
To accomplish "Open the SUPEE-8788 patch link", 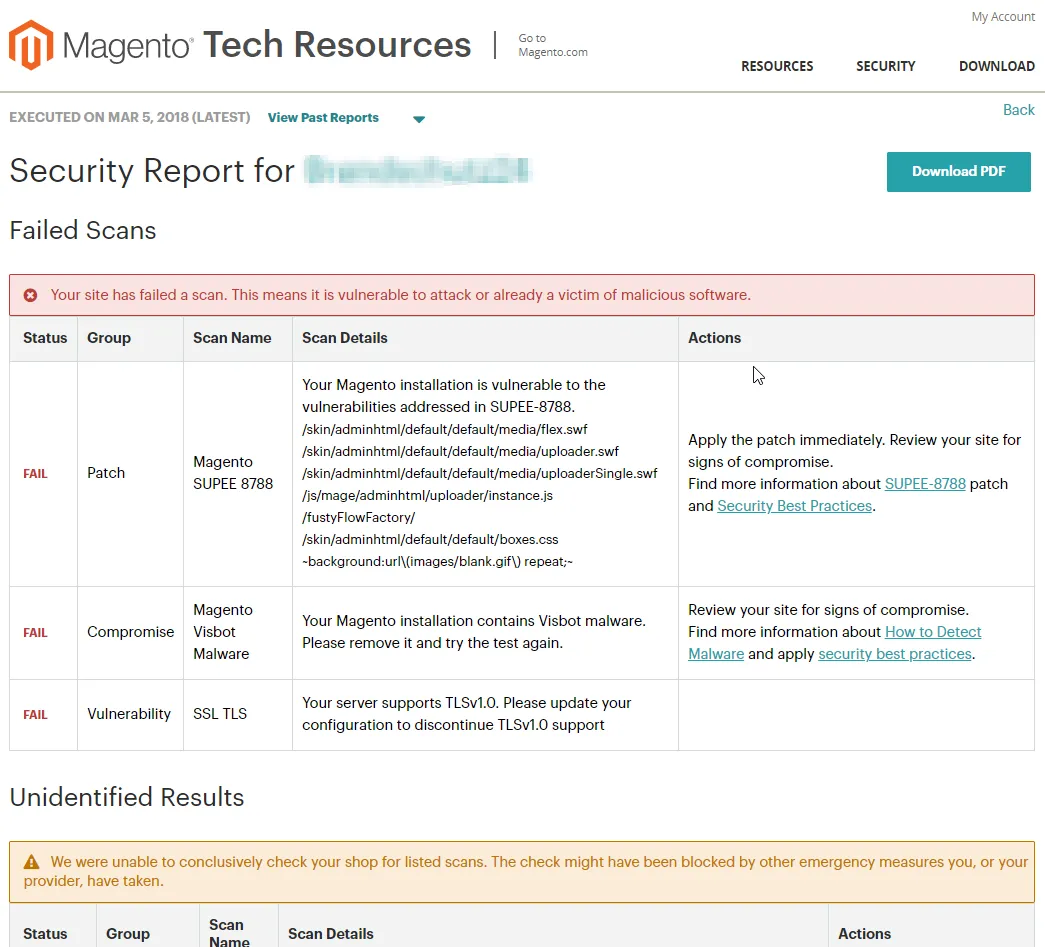I will click(925, 484).
